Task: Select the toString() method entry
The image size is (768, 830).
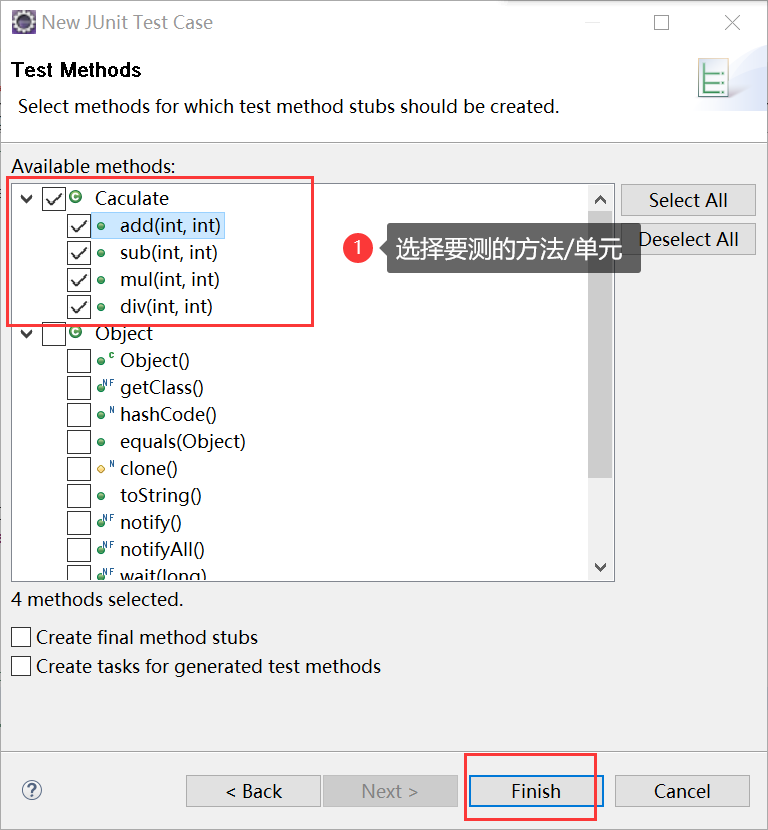Action: (160, 495)
